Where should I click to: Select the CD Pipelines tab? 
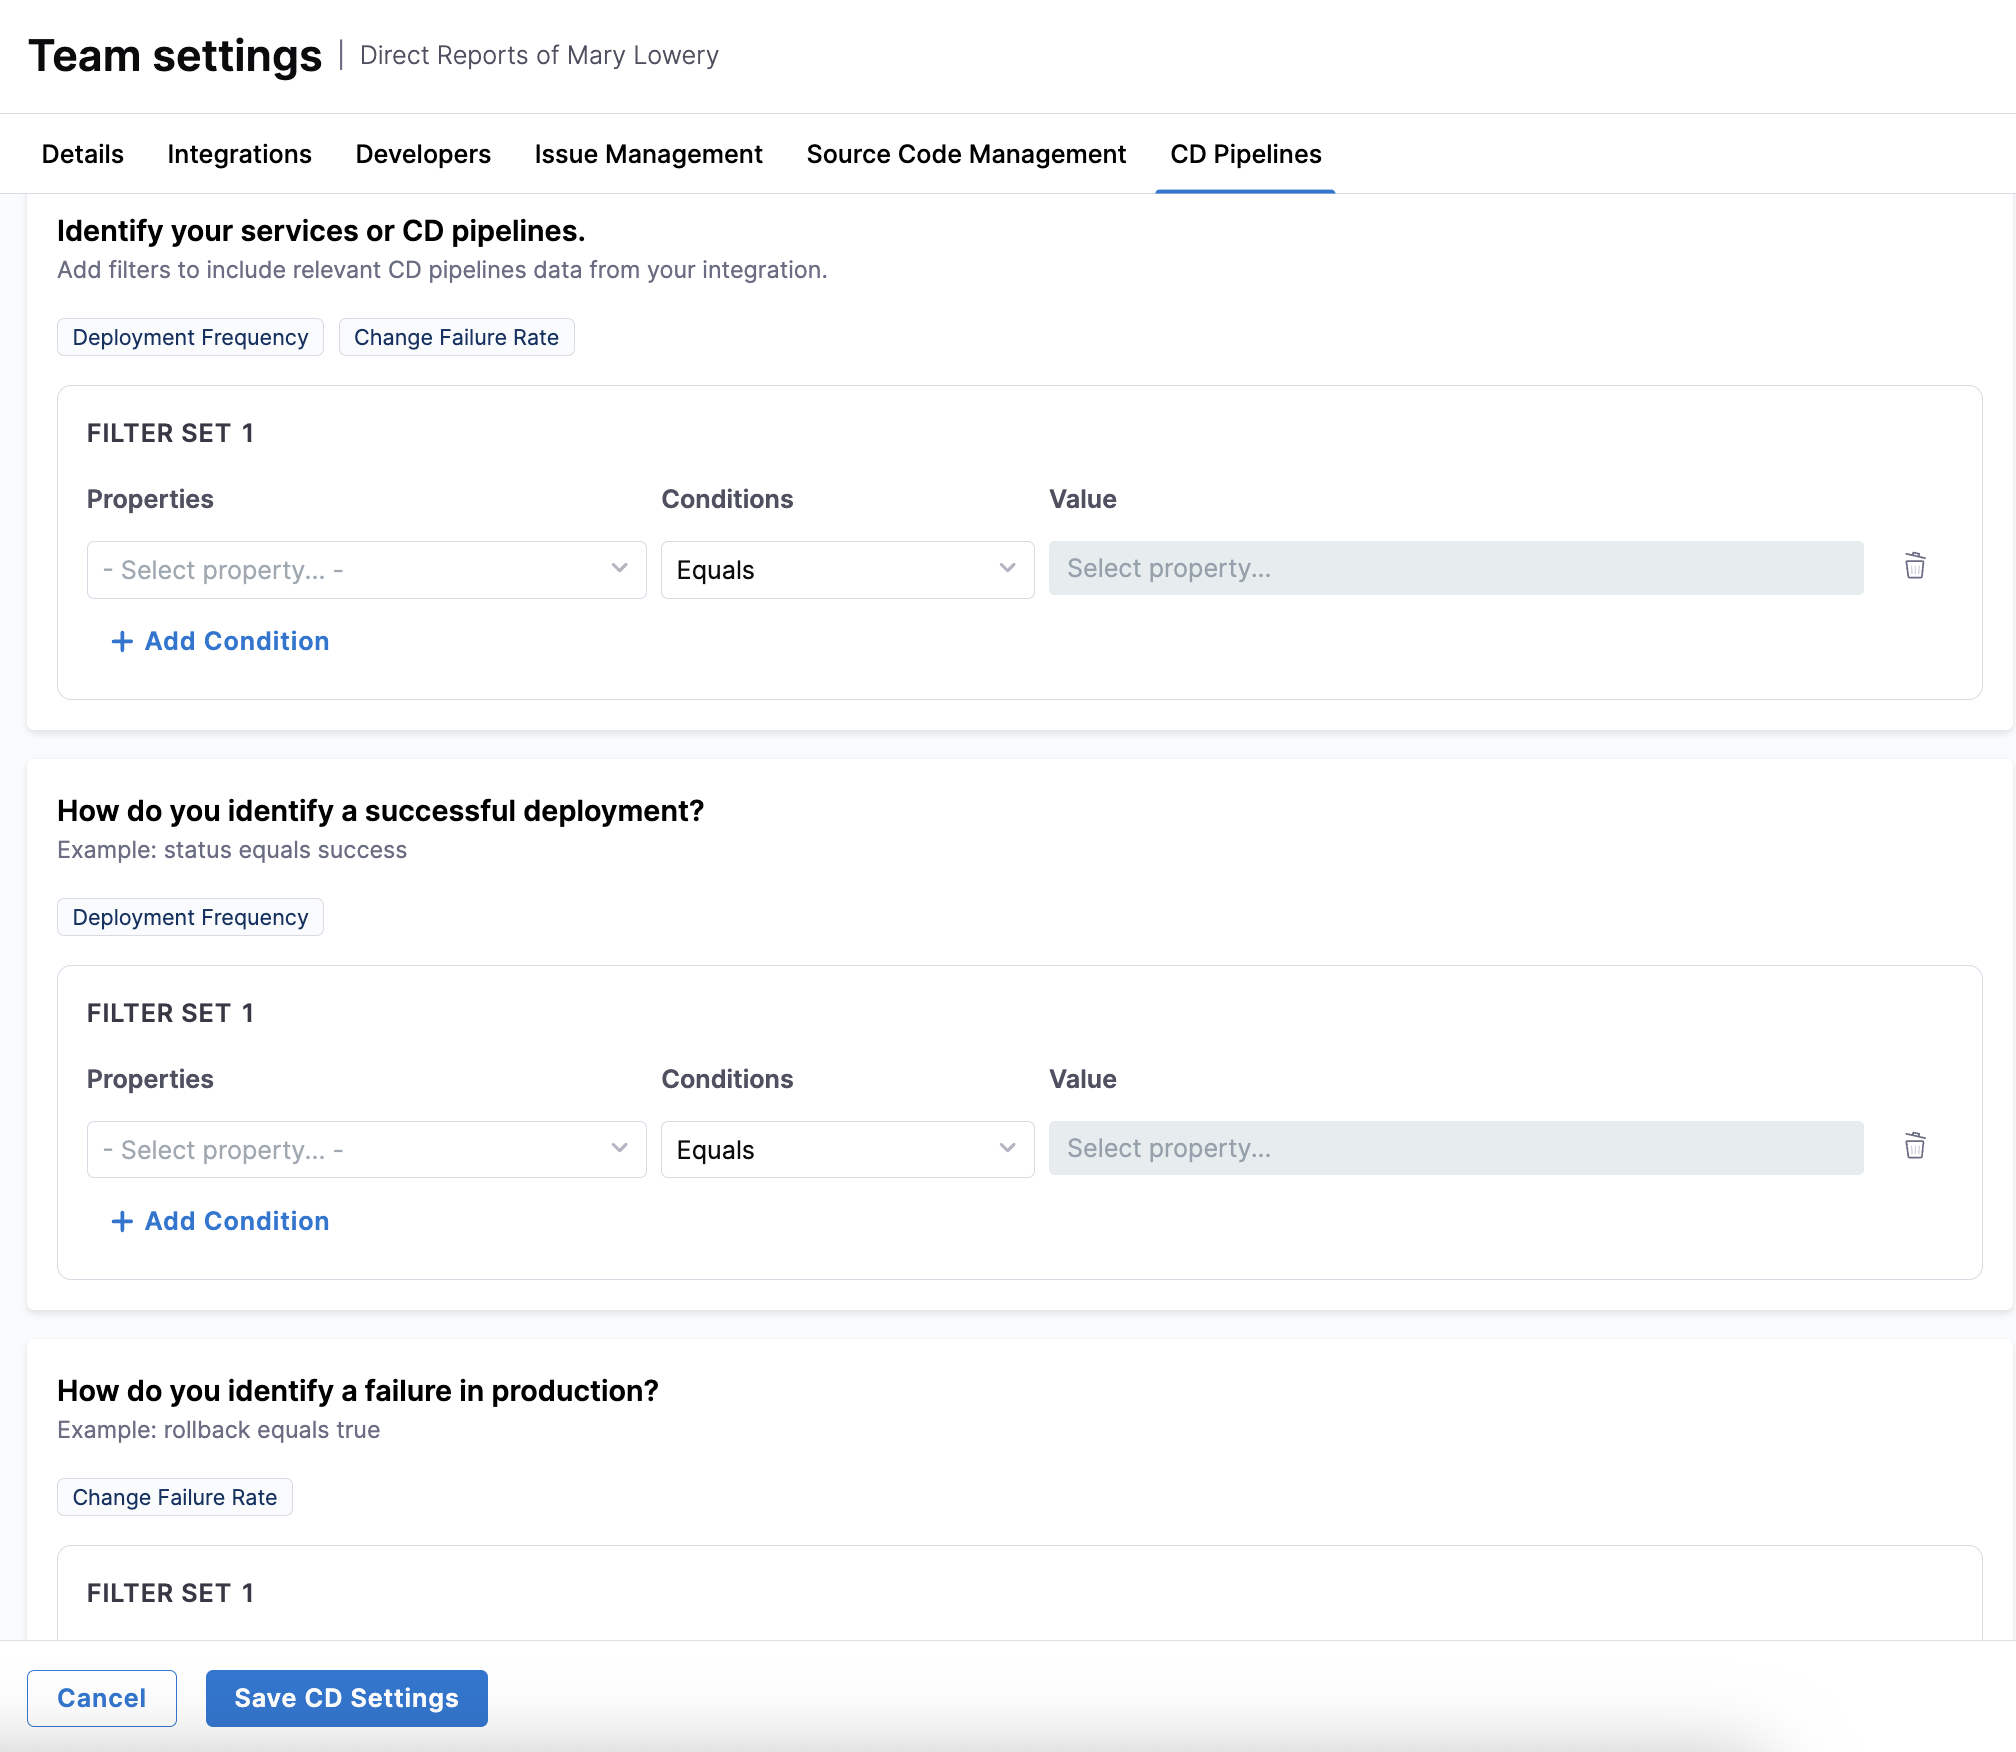1245,154
